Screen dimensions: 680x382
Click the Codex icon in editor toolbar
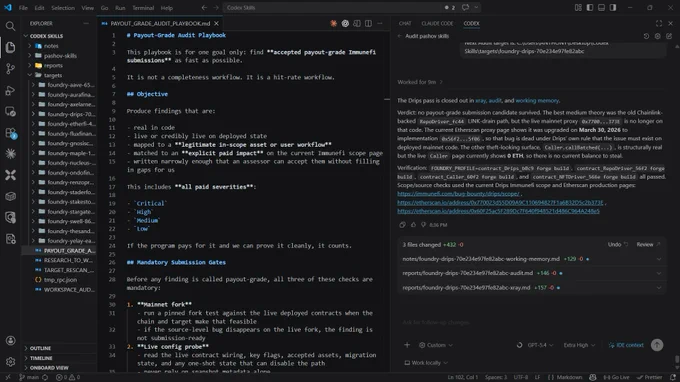point(345,23)
